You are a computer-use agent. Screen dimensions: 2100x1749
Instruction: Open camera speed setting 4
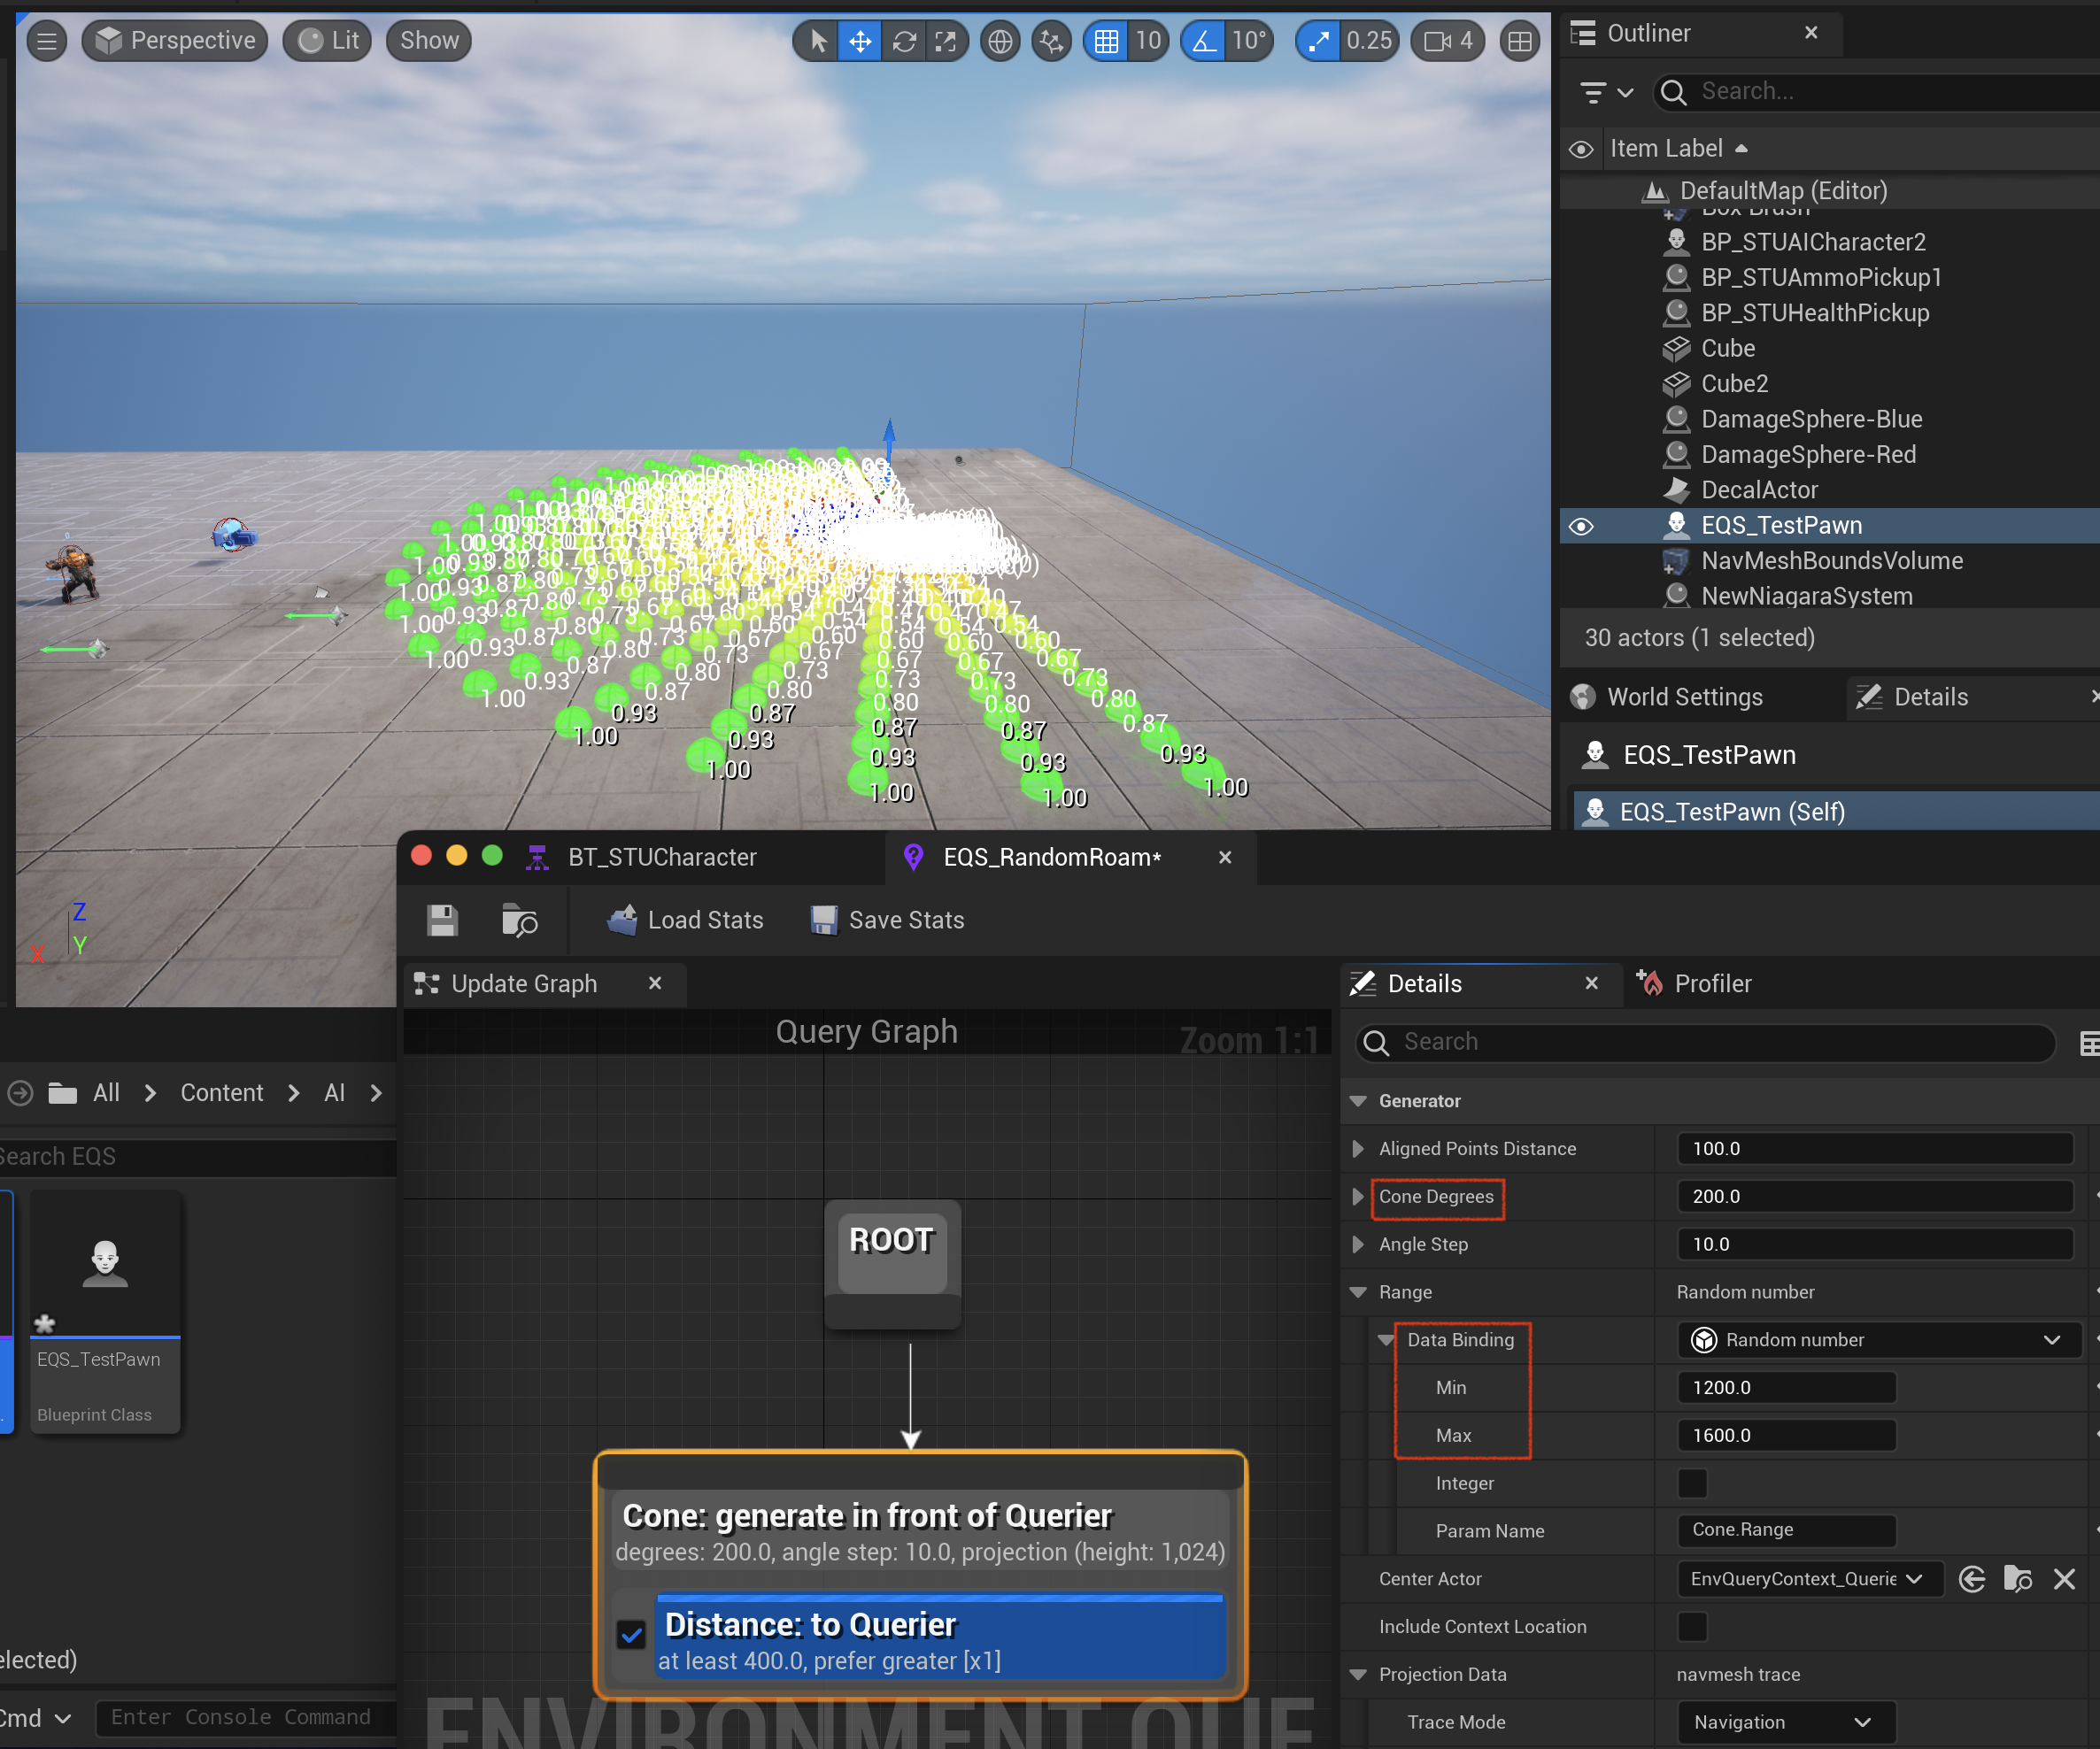[1448, 41]
